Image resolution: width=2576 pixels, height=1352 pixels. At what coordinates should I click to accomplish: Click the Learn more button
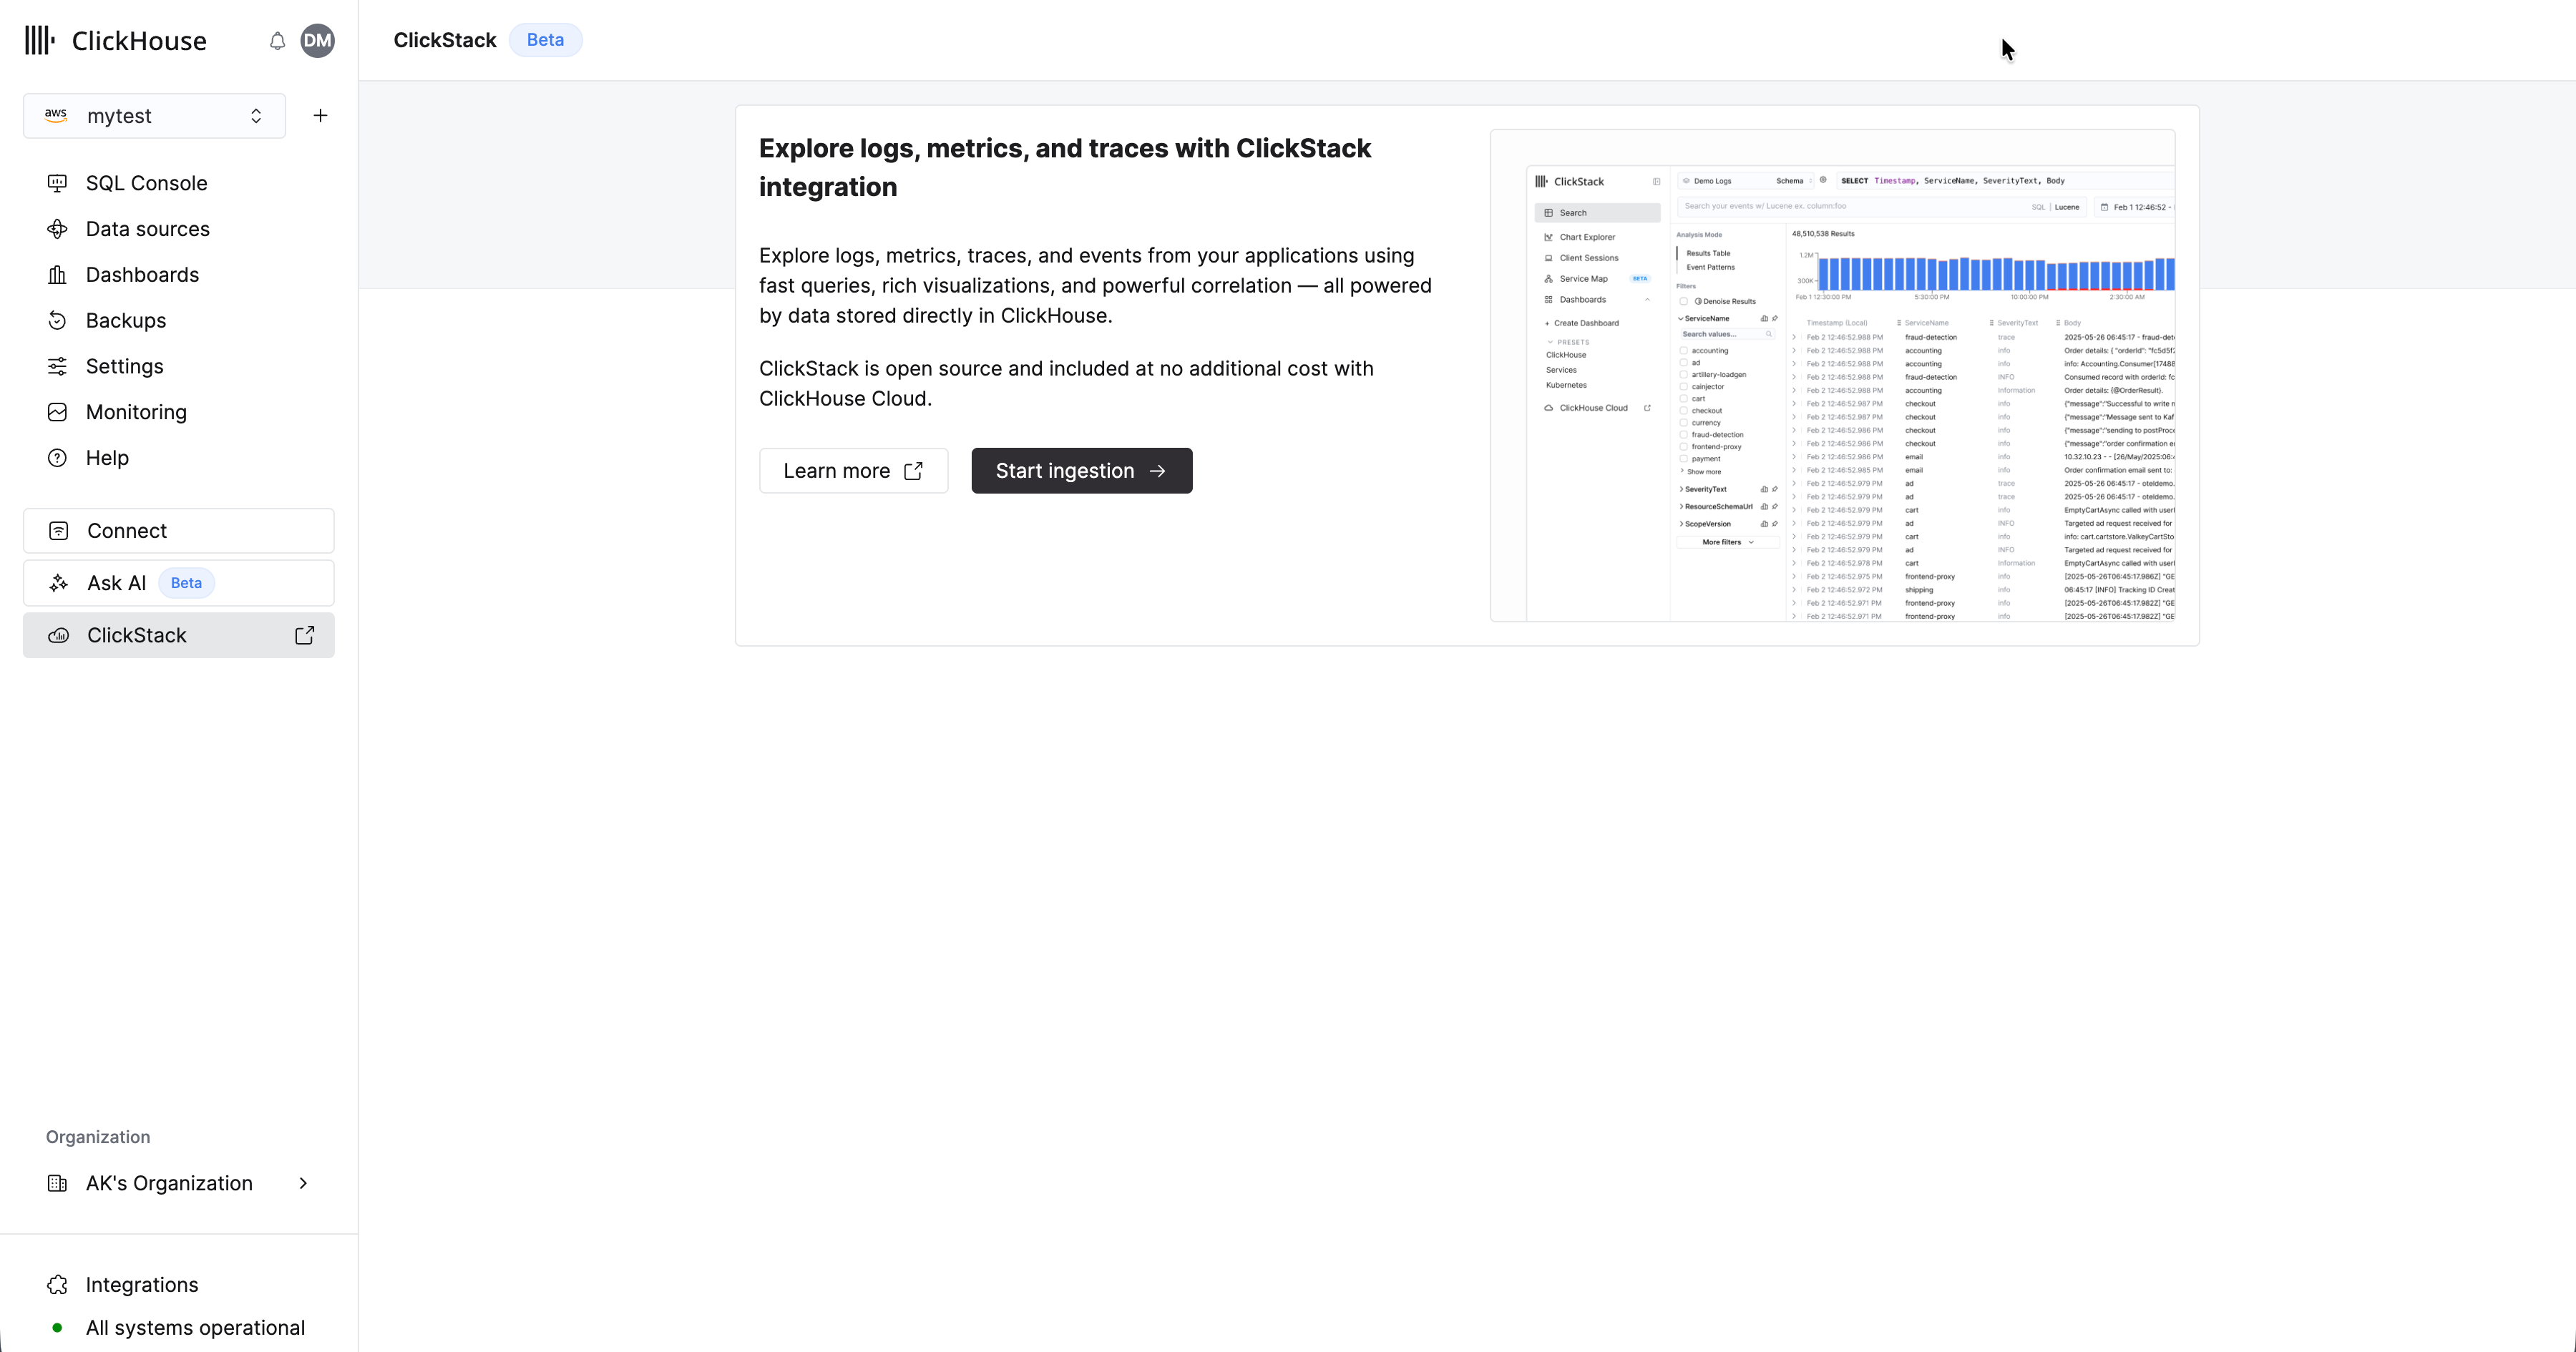pos(853,471)
